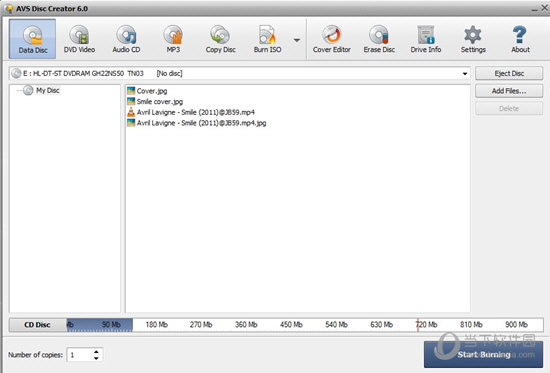Click the CD Disc type button

coord(38,325)
